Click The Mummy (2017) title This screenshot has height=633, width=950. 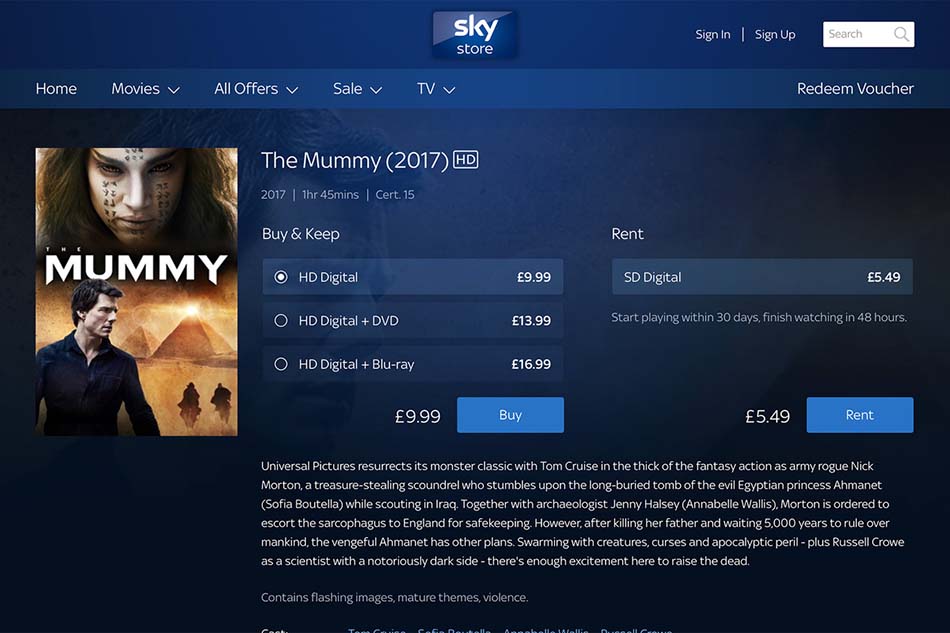355,161
